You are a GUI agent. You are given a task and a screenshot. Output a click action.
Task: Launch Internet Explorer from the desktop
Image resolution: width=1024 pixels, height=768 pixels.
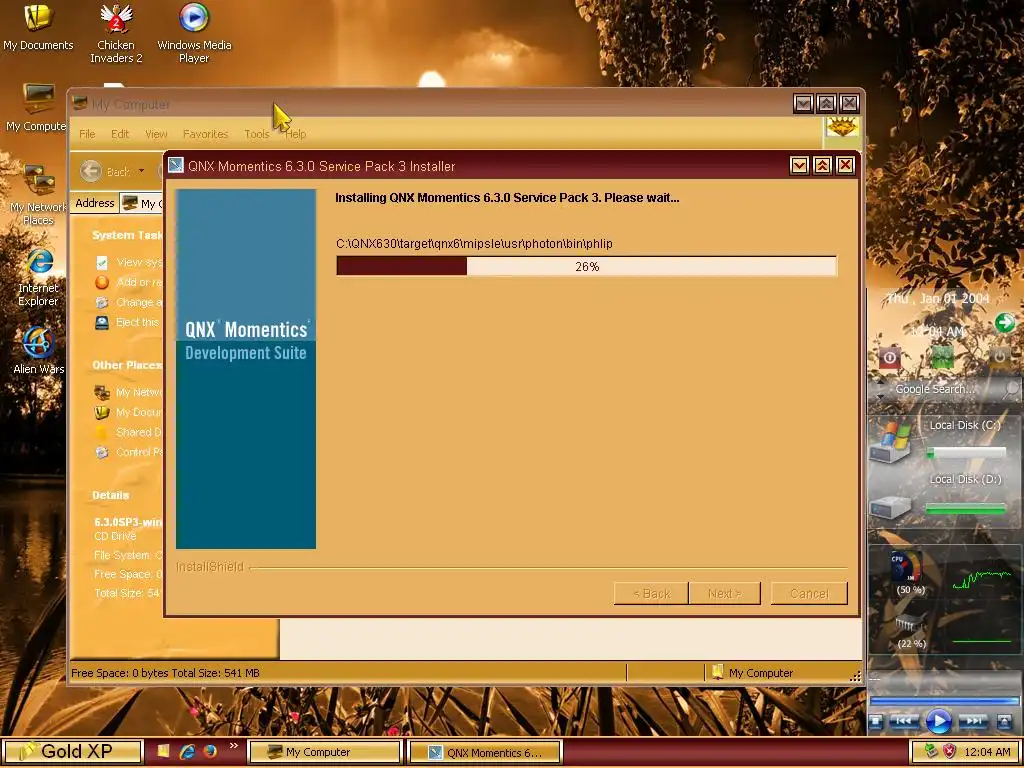tap(38, 278)
